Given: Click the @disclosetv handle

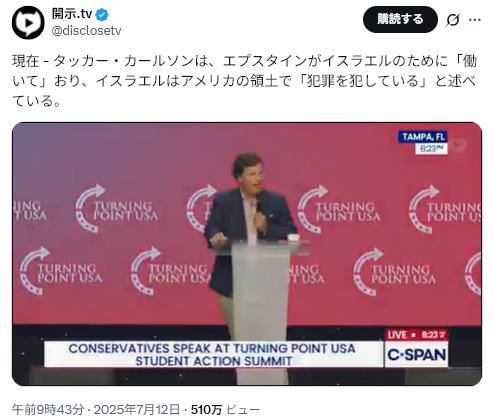Looking at the screenshot, I should pos(86,31).
